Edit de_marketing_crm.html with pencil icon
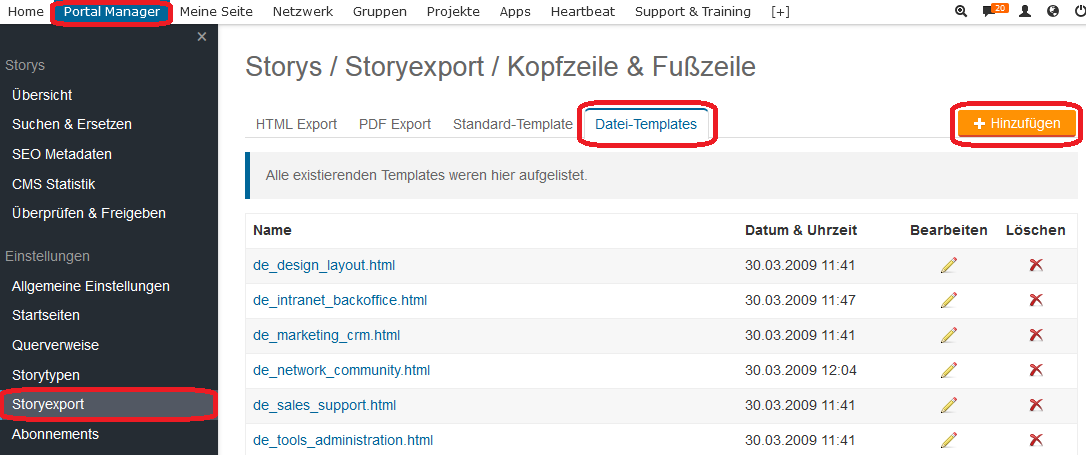Image resolution: width=1086 pixels, height=455 pixels. coord(949,335)
